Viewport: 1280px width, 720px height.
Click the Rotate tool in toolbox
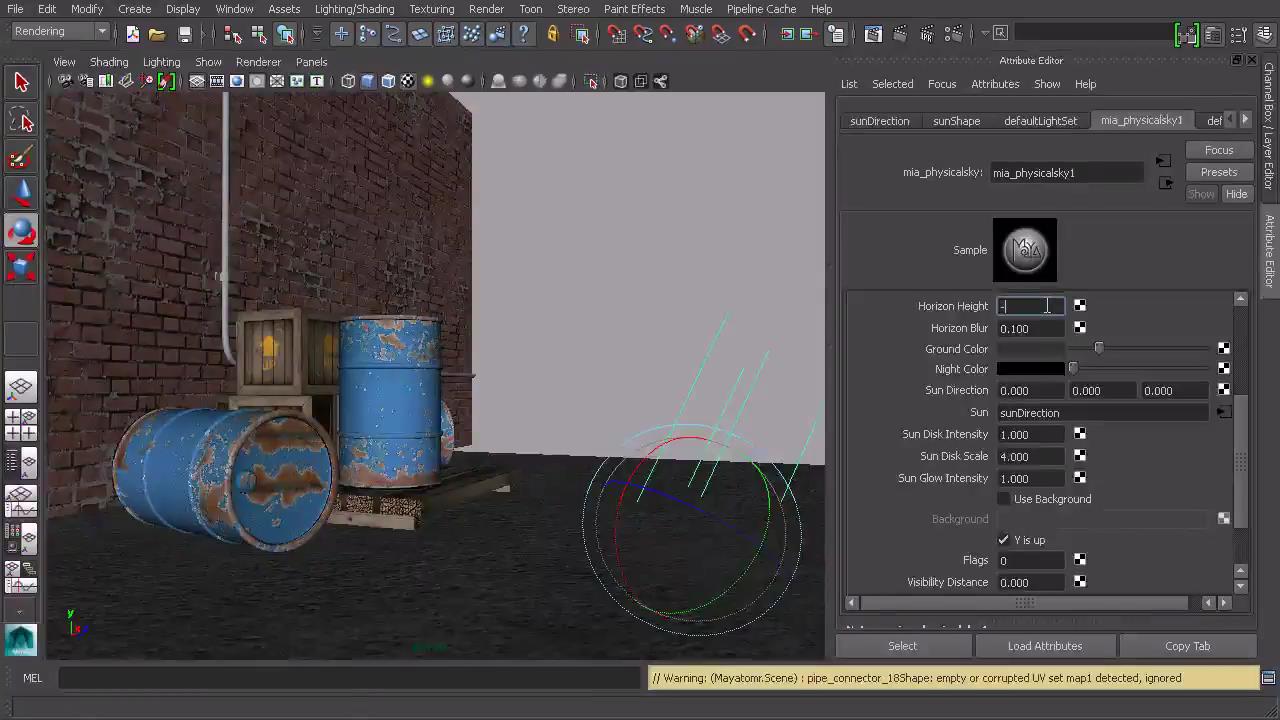tap(21, 231)
